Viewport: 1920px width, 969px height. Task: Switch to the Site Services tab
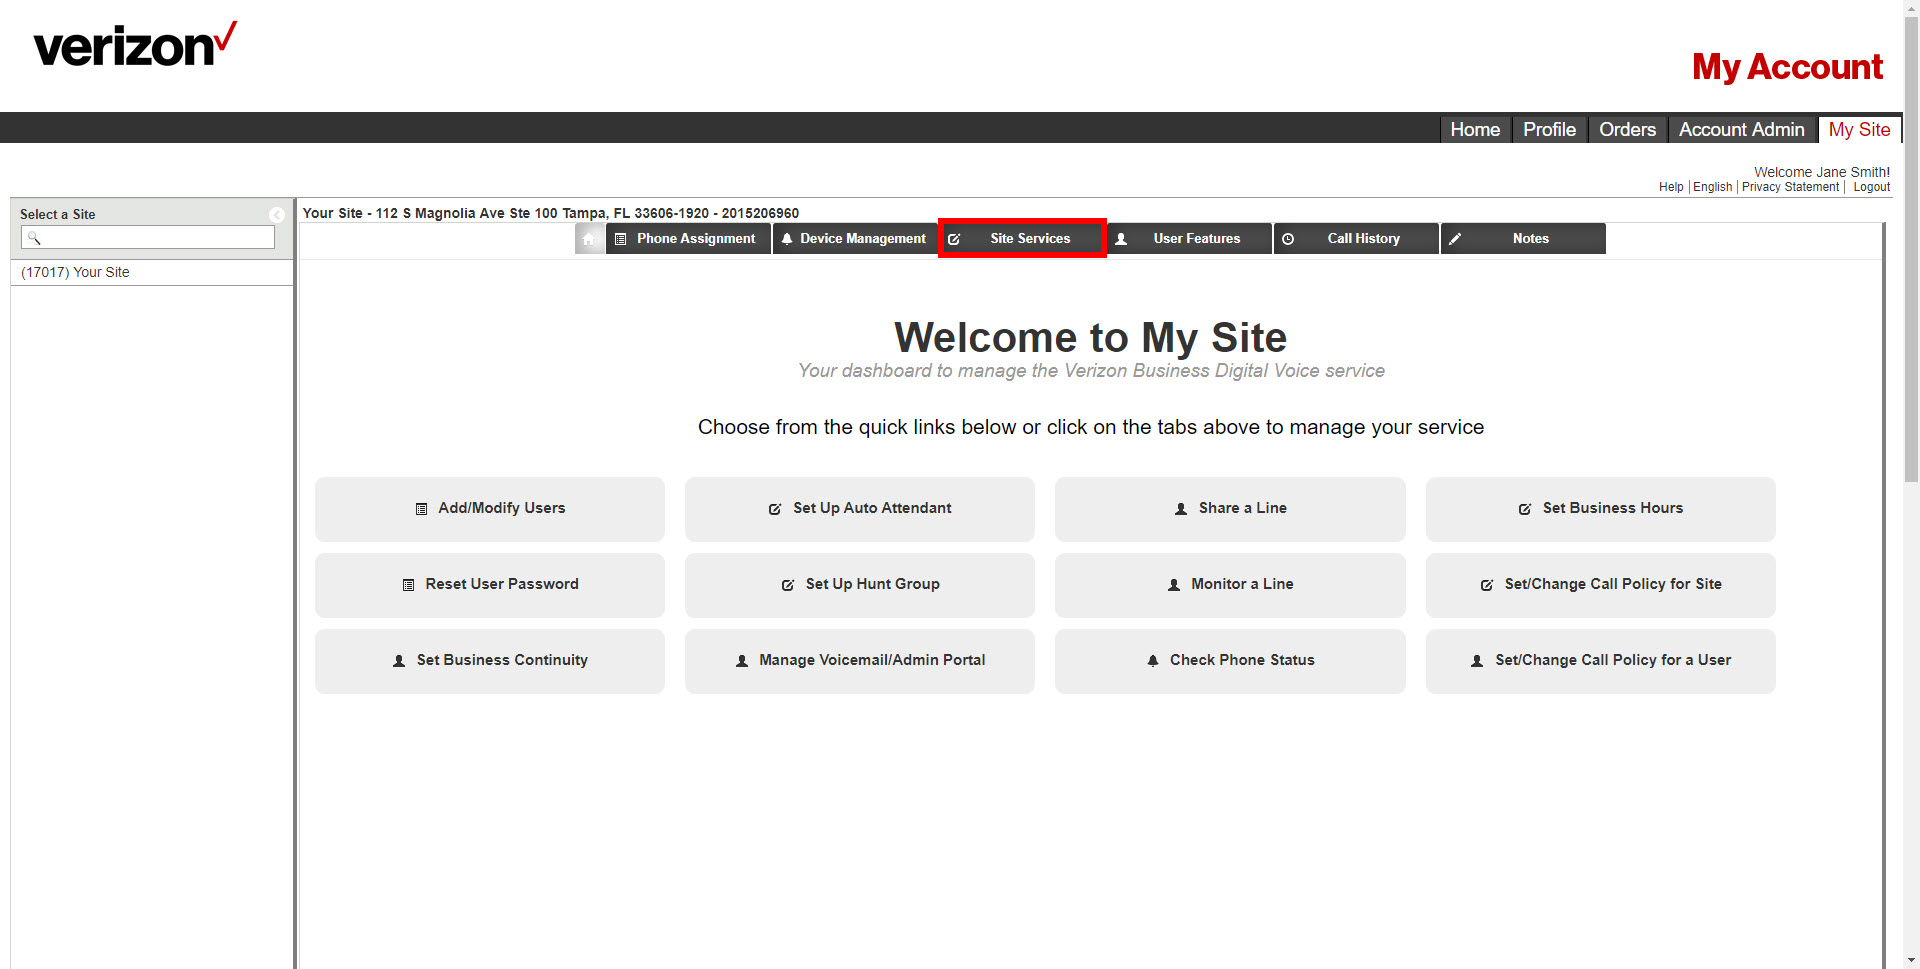(1022, 239)
